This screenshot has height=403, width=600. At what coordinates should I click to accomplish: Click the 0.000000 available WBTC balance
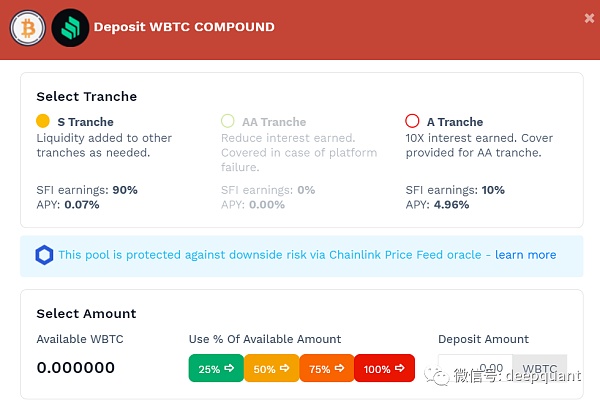coord(76,368)
